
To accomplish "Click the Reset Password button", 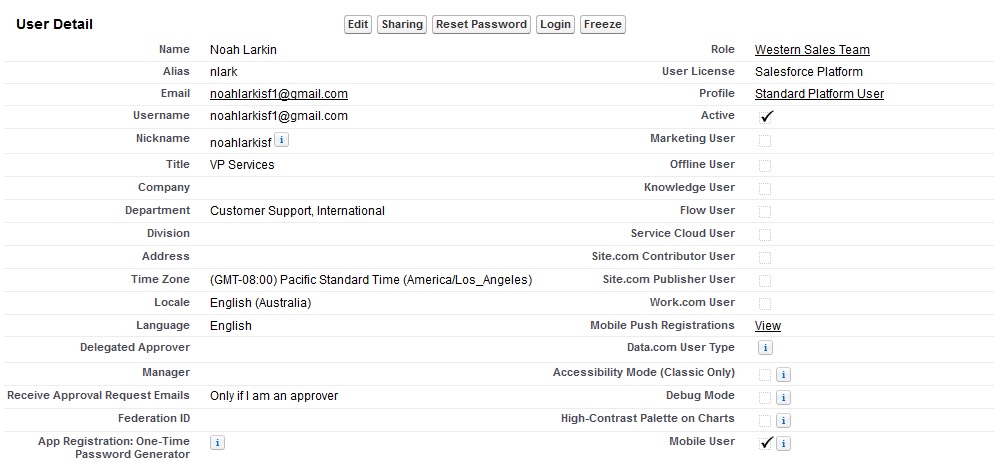I will pos(481,24).
